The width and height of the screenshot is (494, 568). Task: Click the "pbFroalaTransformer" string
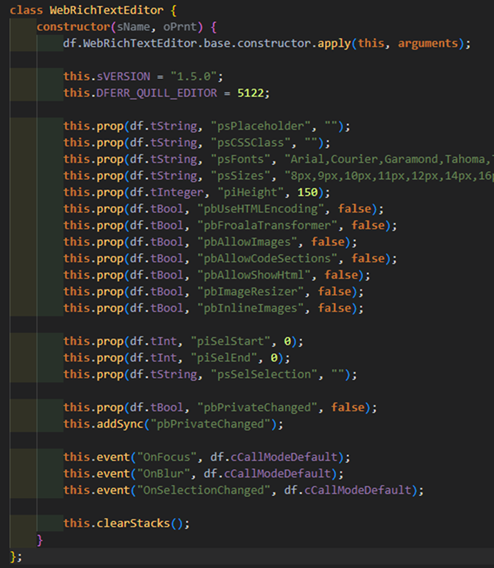(267, 226)
